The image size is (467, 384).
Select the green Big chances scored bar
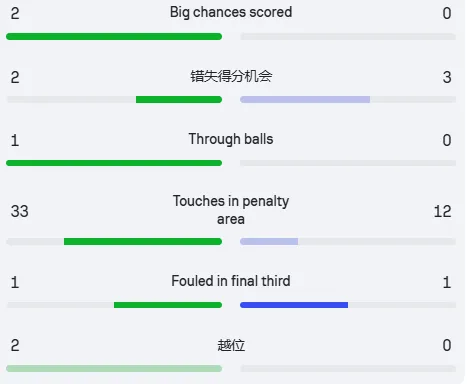(x=114, y=36)
